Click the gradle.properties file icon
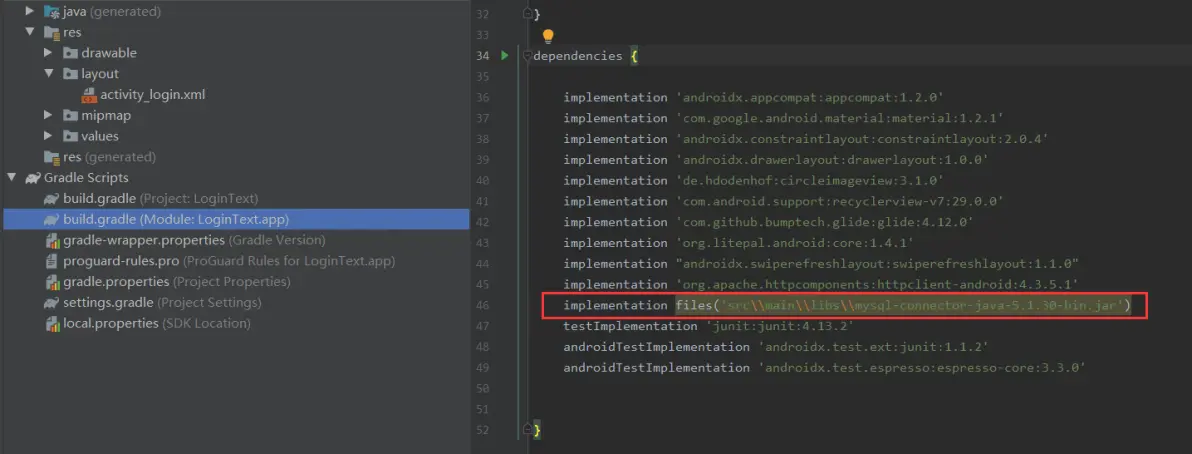The image size is (1192, 454). pos(52,282)
